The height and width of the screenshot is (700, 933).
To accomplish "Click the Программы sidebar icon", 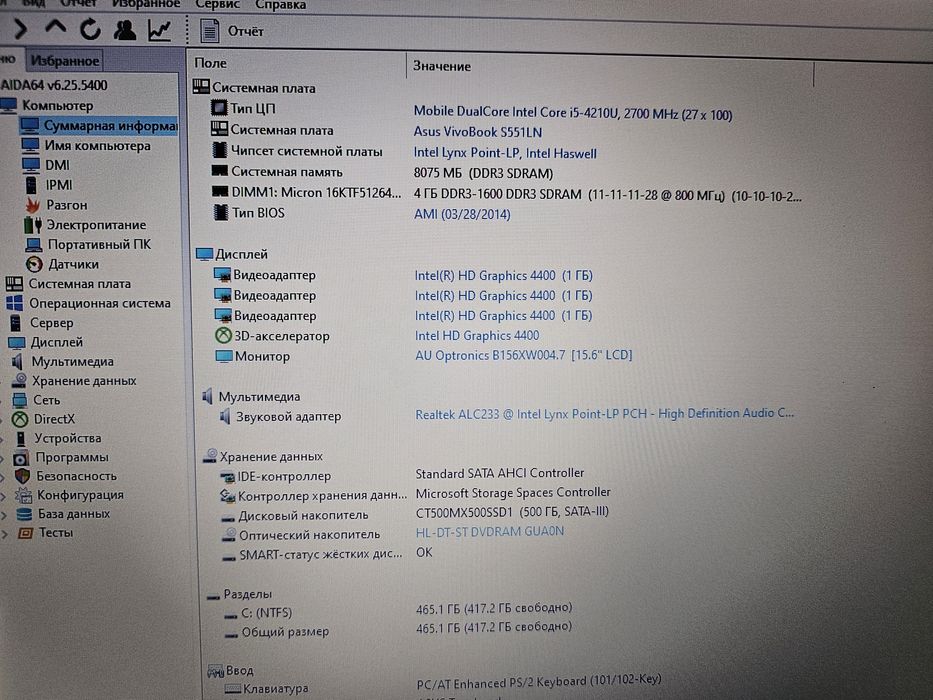I will [x=21, y=458].
